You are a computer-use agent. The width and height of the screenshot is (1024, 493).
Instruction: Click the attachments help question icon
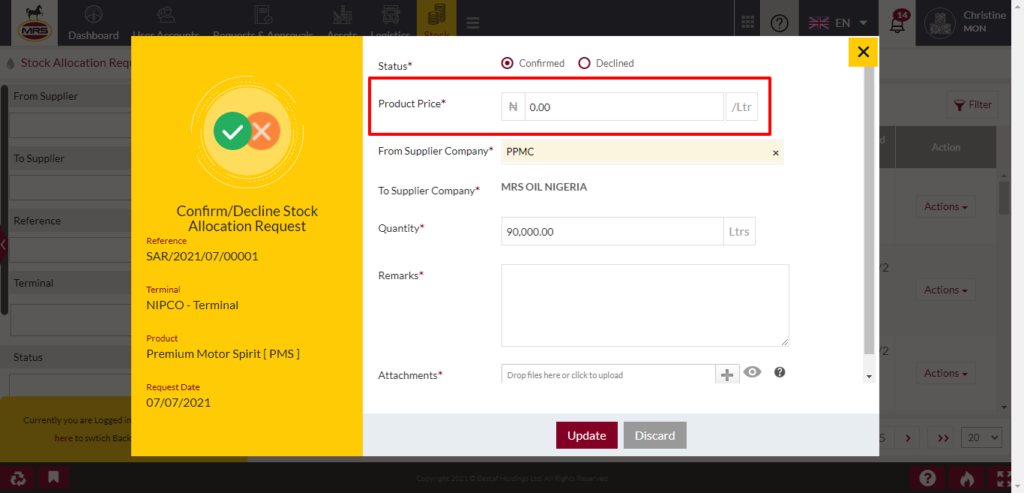pos(779,372)
